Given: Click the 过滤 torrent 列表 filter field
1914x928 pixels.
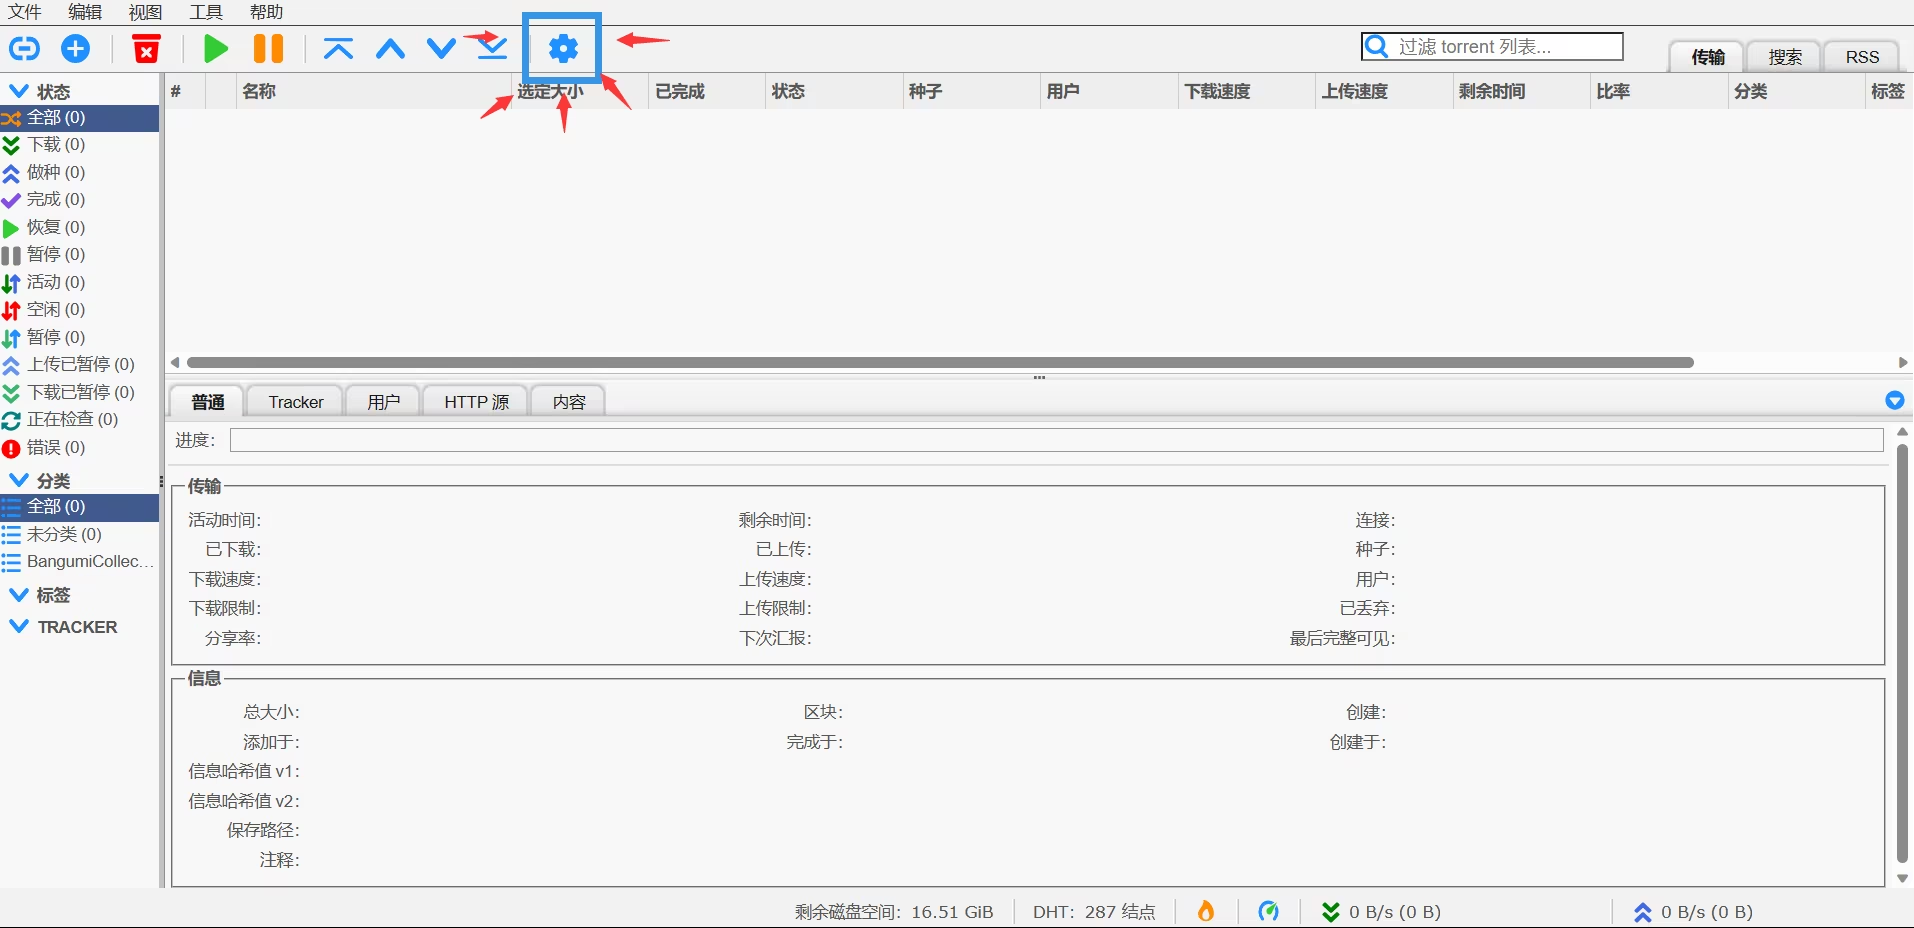Looking at the screenshot, I should (1491, 47).
